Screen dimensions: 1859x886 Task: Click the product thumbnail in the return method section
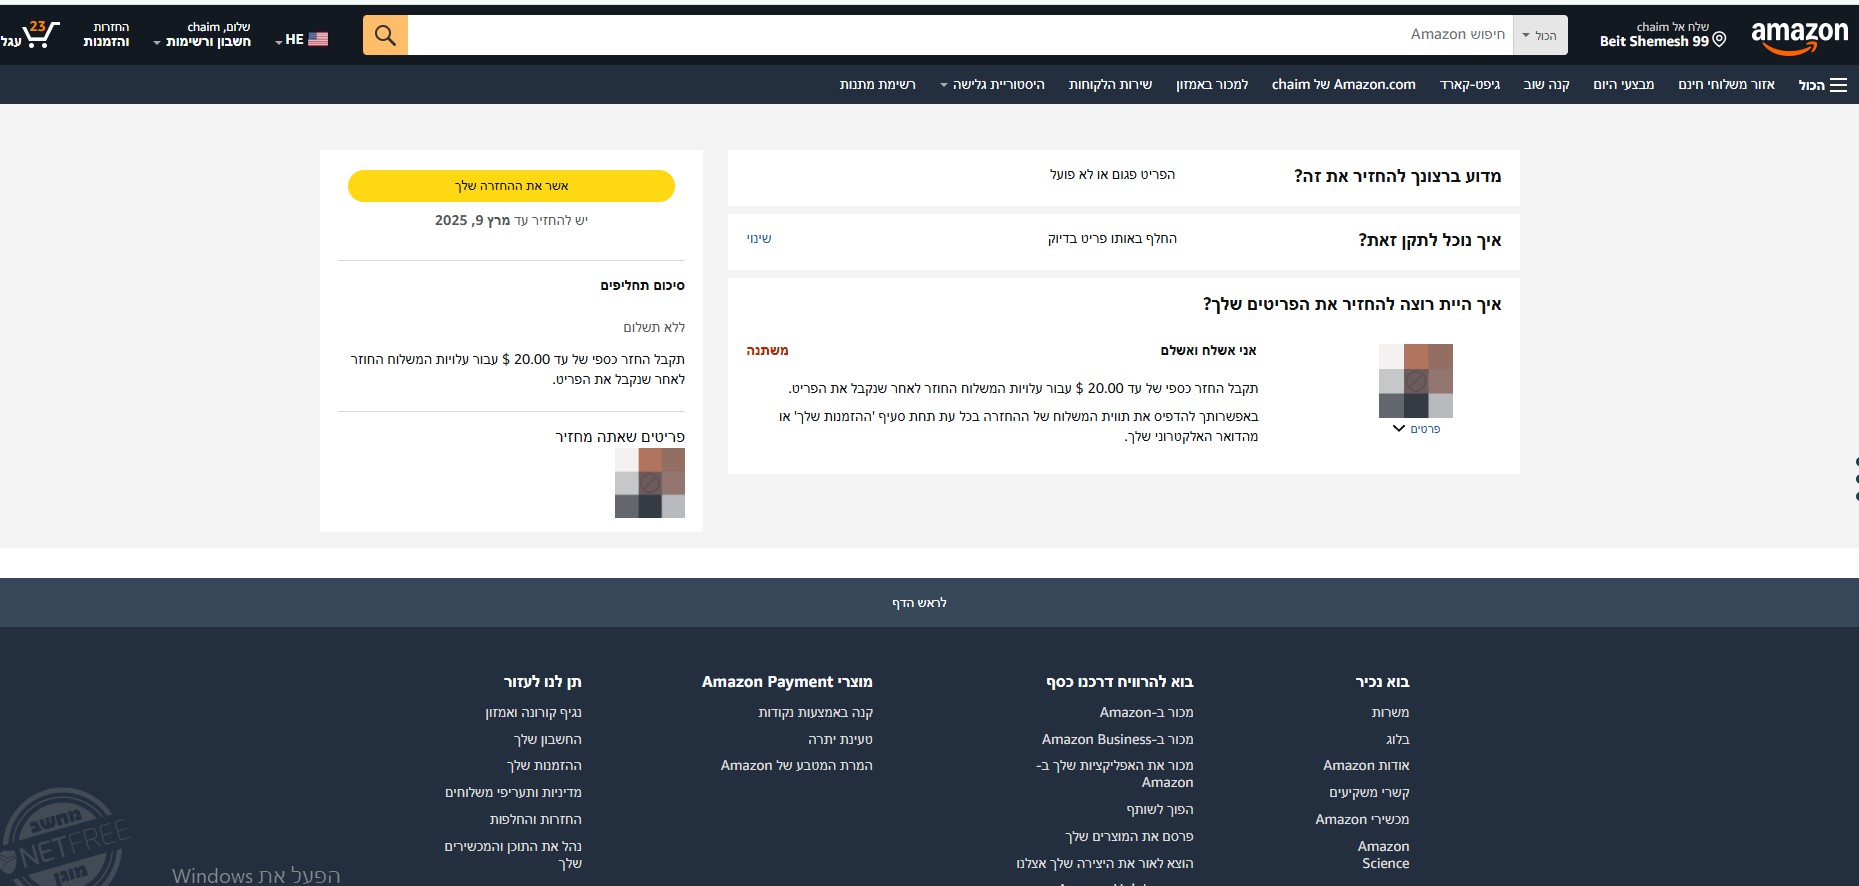point(1416,381)
